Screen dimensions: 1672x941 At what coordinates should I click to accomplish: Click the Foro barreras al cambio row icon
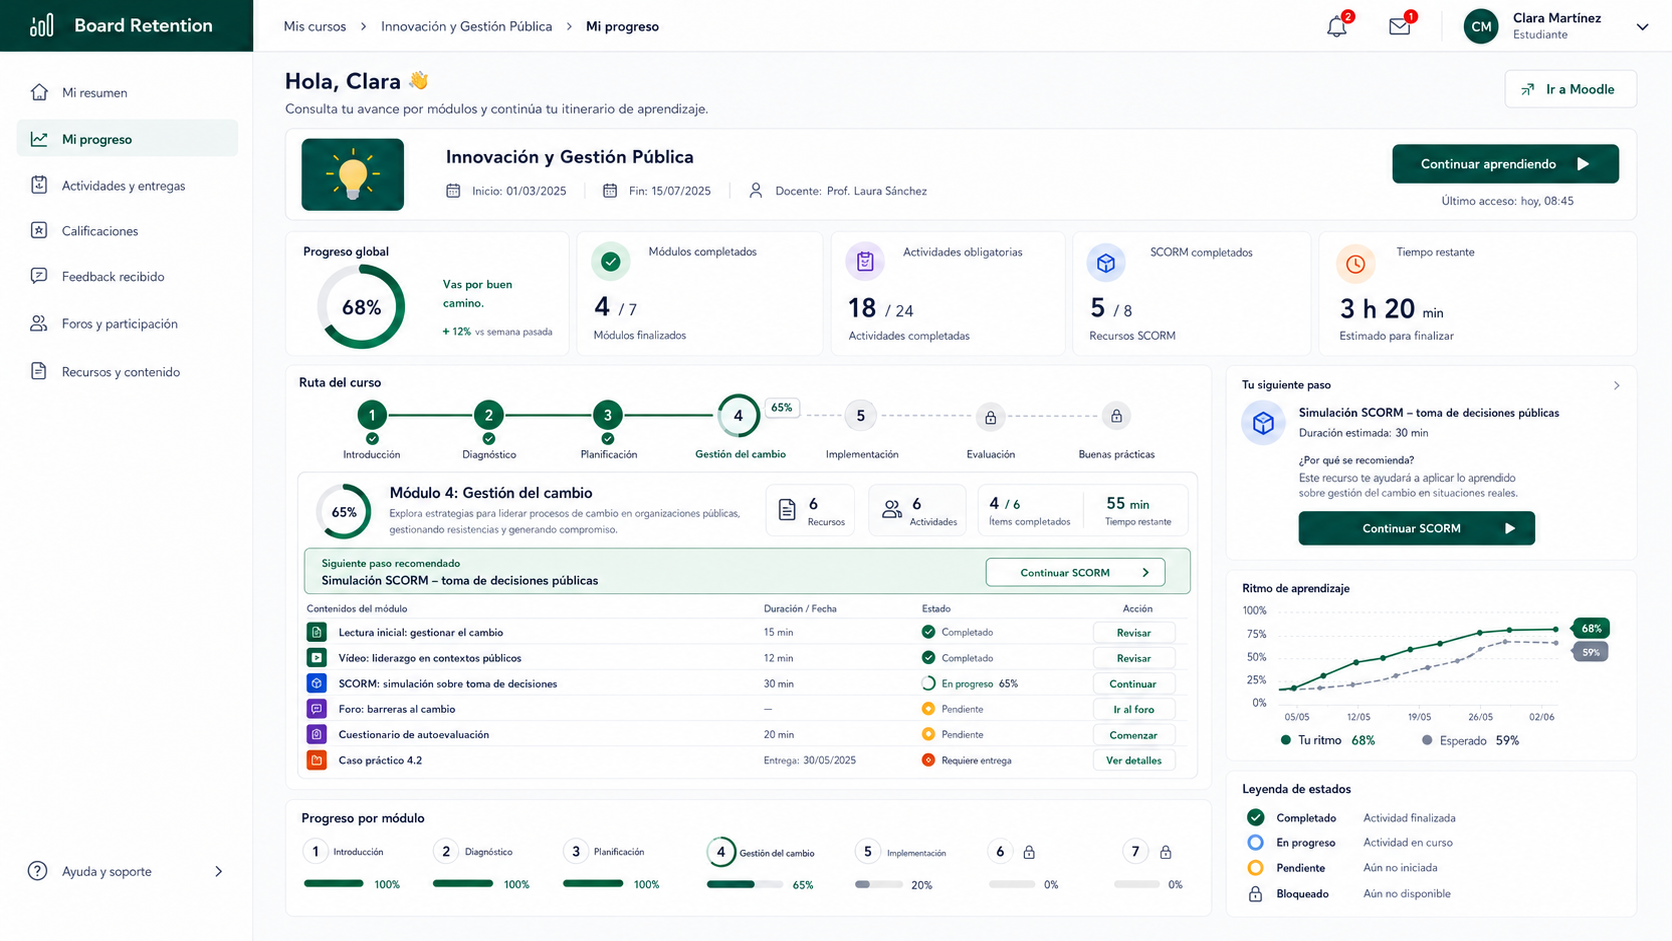point(316,709)
